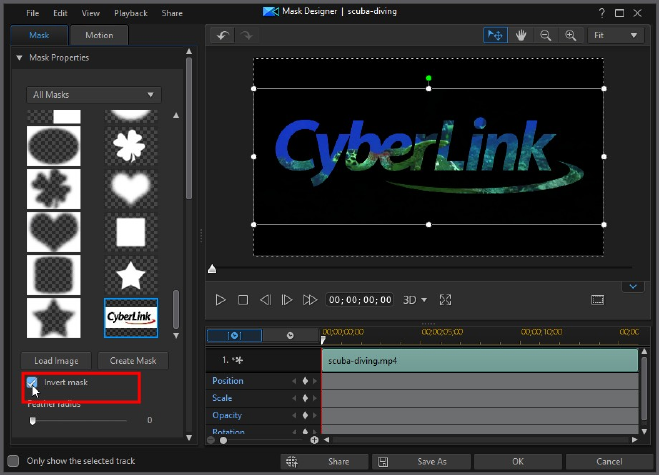Select the CyberLink logo mask thumbnail
This screenshot has width=659, height=475.
(x=131, y=318)
